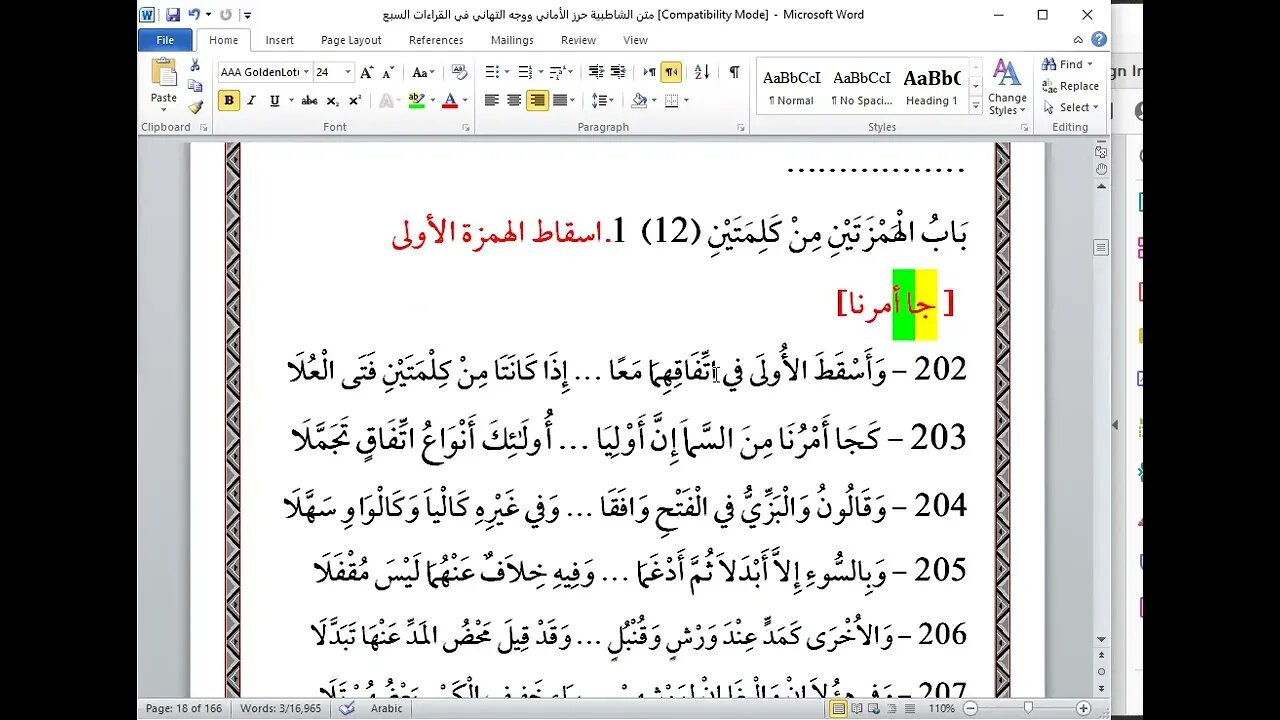1280x720 pixels.
Task: Apply the Heading 1 style
Action: [x=932, y=86]
